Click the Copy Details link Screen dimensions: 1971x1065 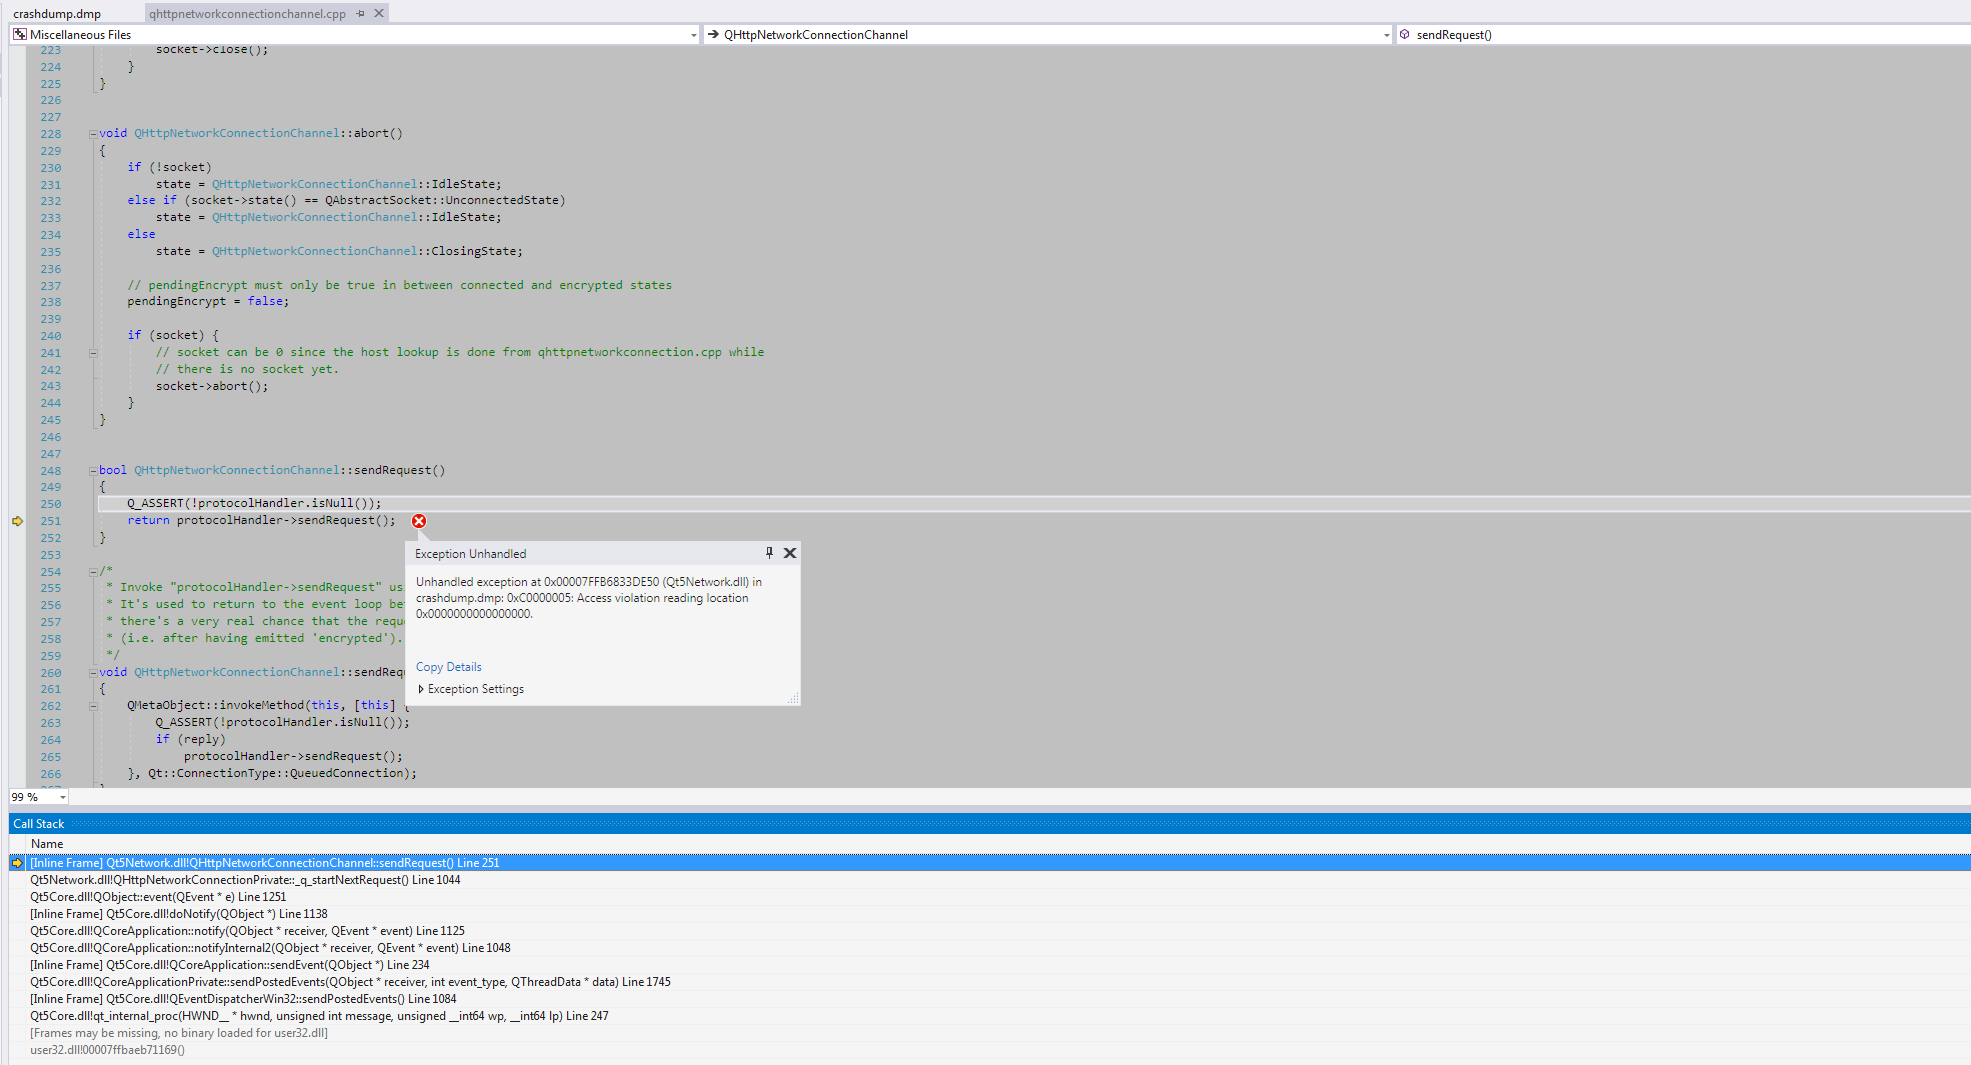[x=448, y=667]
